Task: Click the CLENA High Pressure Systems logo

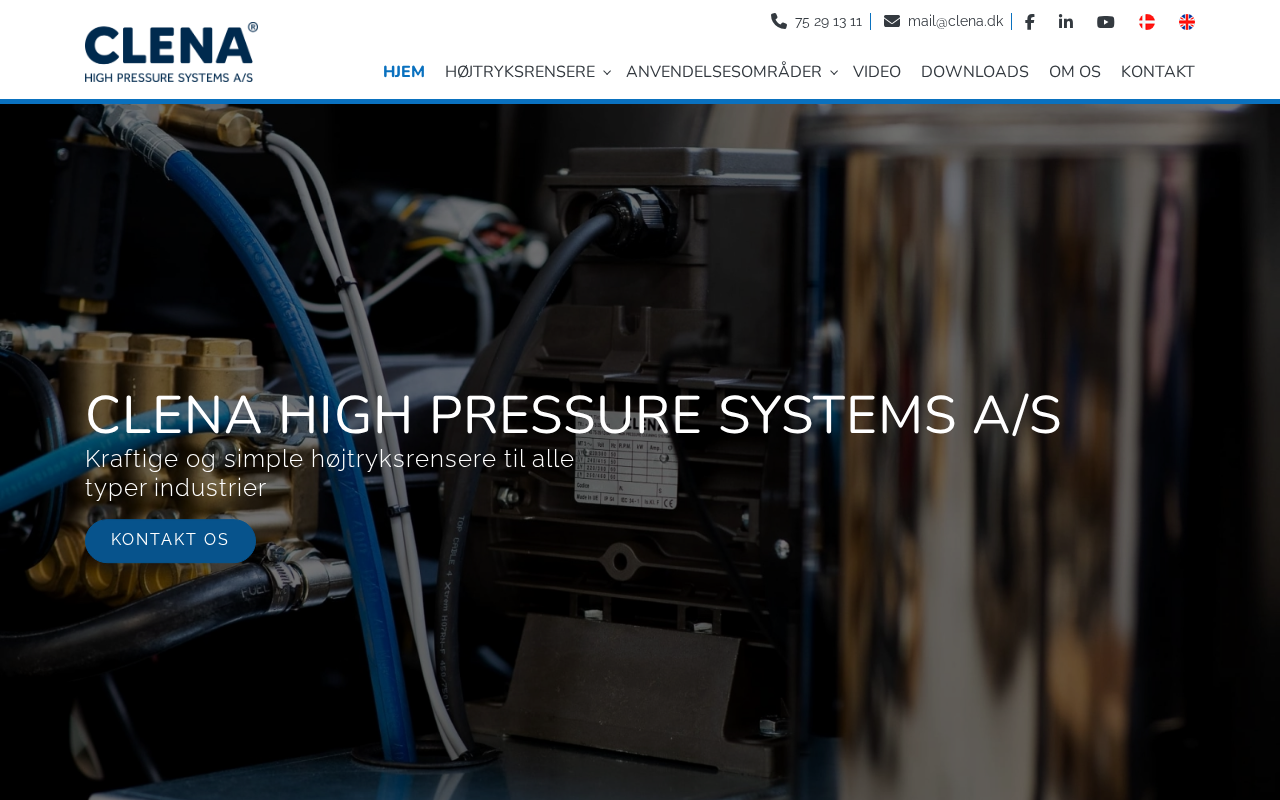Action: (x=171, y=53)
